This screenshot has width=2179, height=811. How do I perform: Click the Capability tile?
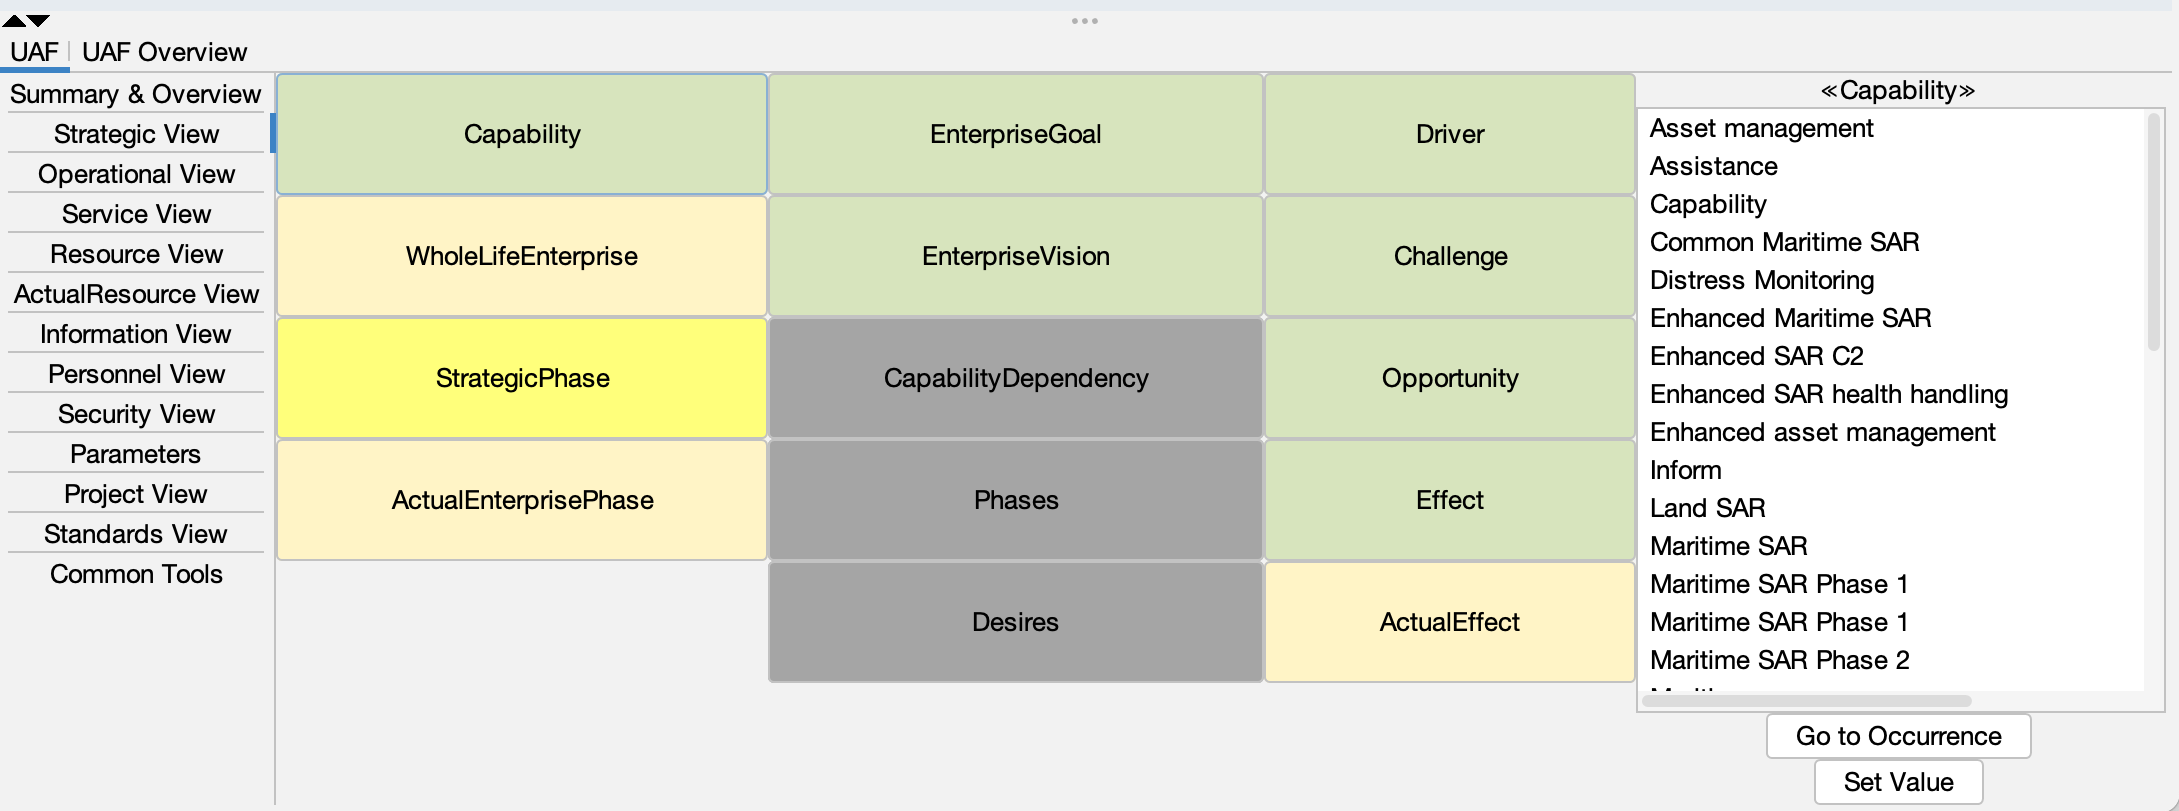522,134
